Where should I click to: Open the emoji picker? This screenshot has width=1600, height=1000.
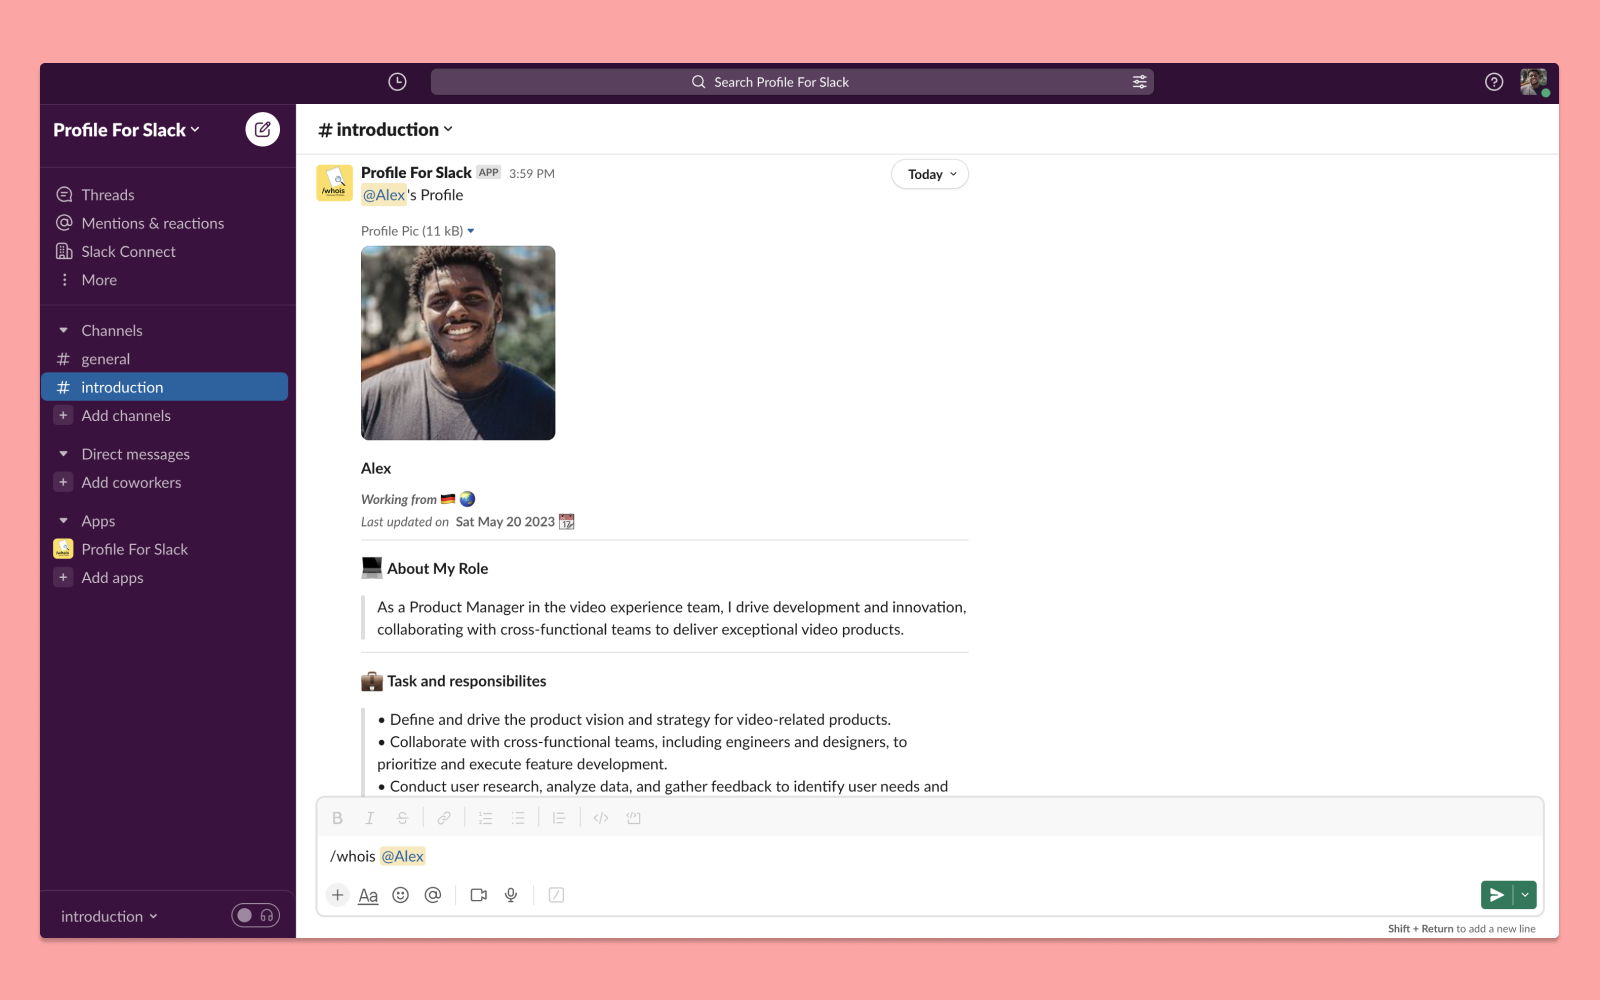coord(400,895)
